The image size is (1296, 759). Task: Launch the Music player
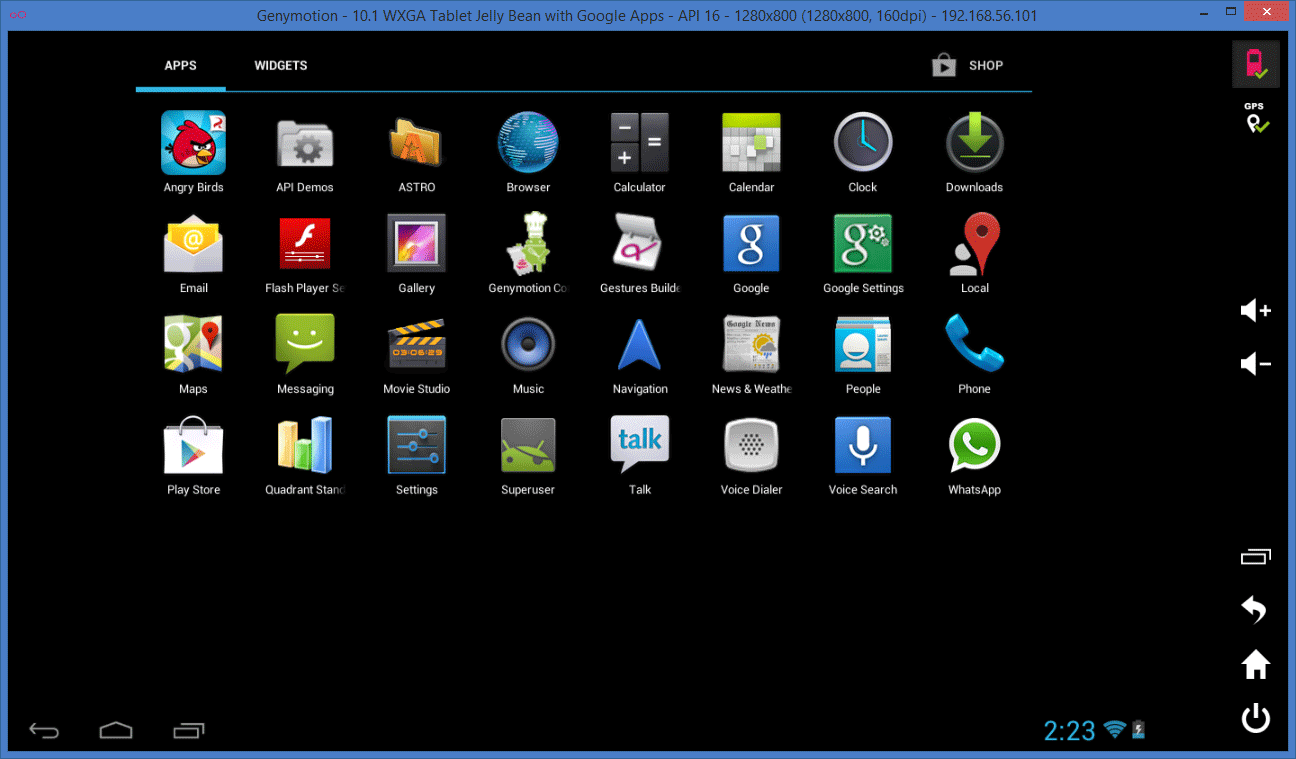tap(528, 345)
